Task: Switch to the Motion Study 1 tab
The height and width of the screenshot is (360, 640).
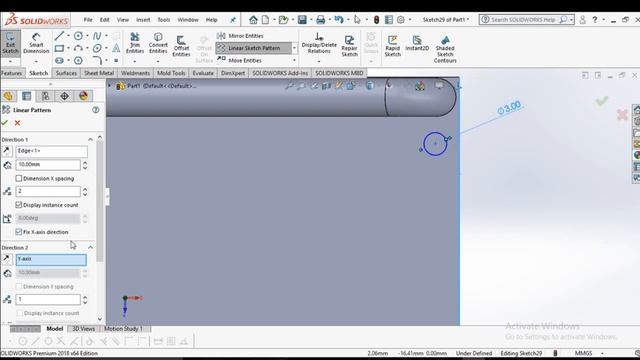Action: pyautogui.click(x=123, y=329)
